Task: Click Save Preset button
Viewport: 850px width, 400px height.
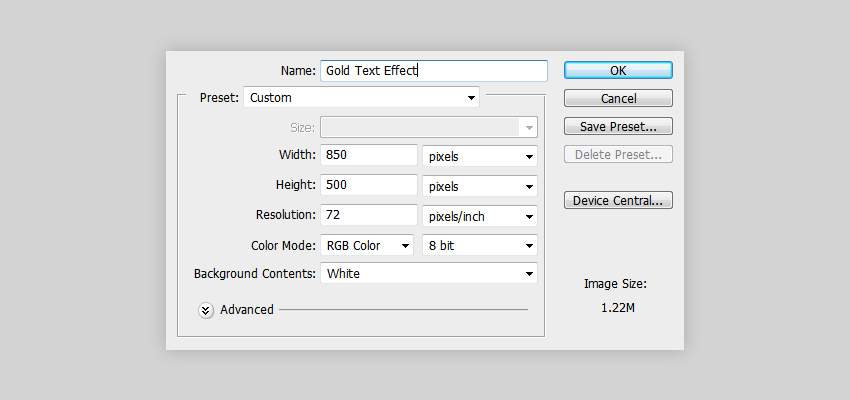Action: pyautogui.click(x=618, y=126)
